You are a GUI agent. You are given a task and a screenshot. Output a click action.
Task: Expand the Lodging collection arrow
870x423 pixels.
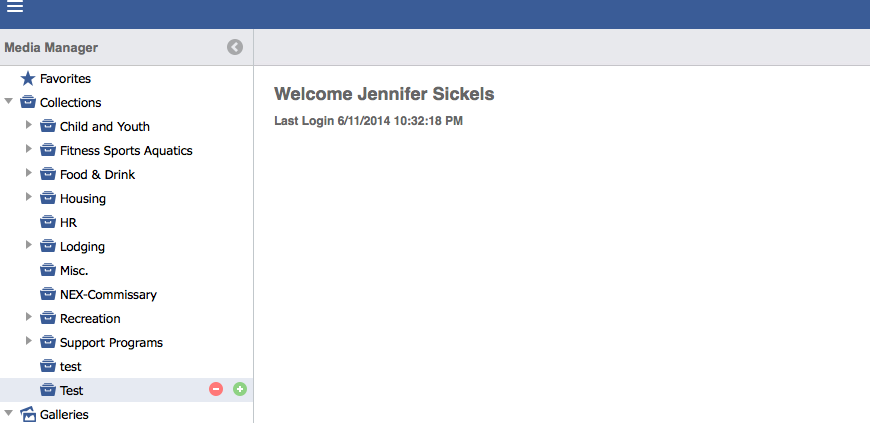[x=29, y=246]
